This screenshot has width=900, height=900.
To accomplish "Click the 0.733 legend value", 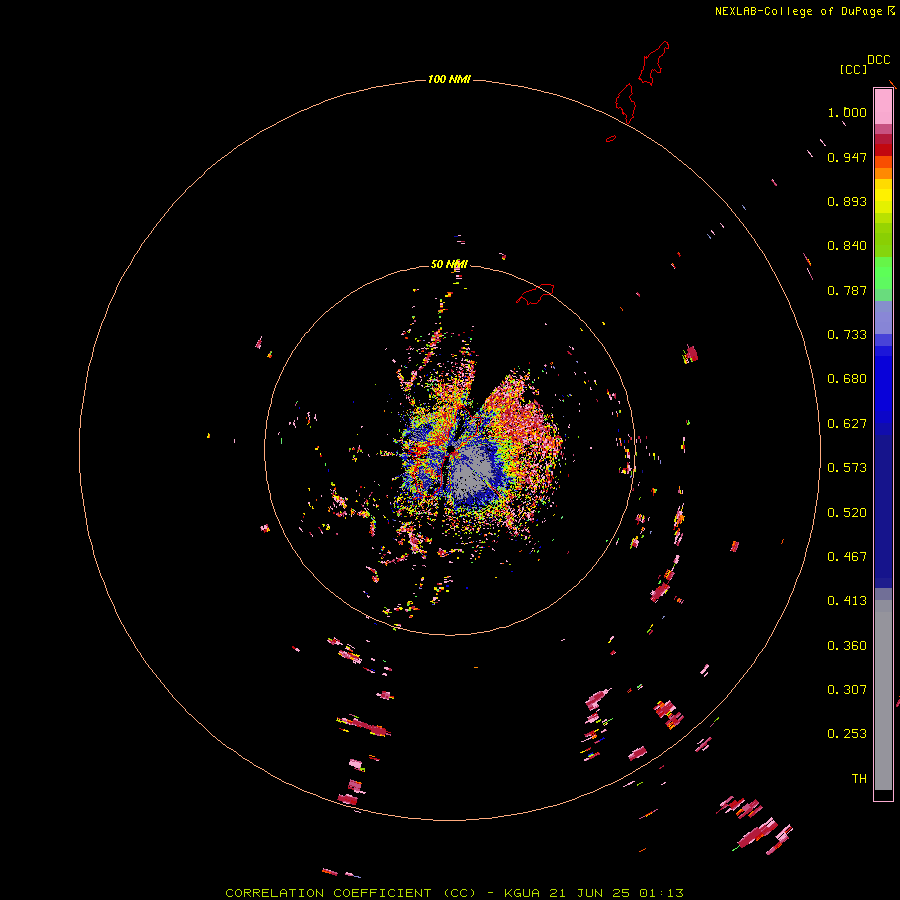I will pos(847,335).
